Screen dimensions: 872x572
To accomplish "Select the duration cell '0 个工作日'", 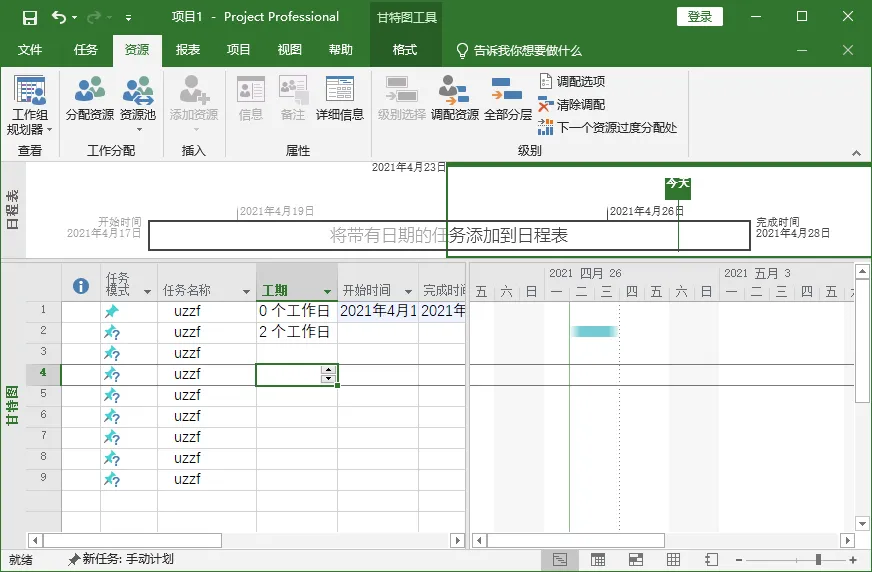I will click(x=296, y=311).
